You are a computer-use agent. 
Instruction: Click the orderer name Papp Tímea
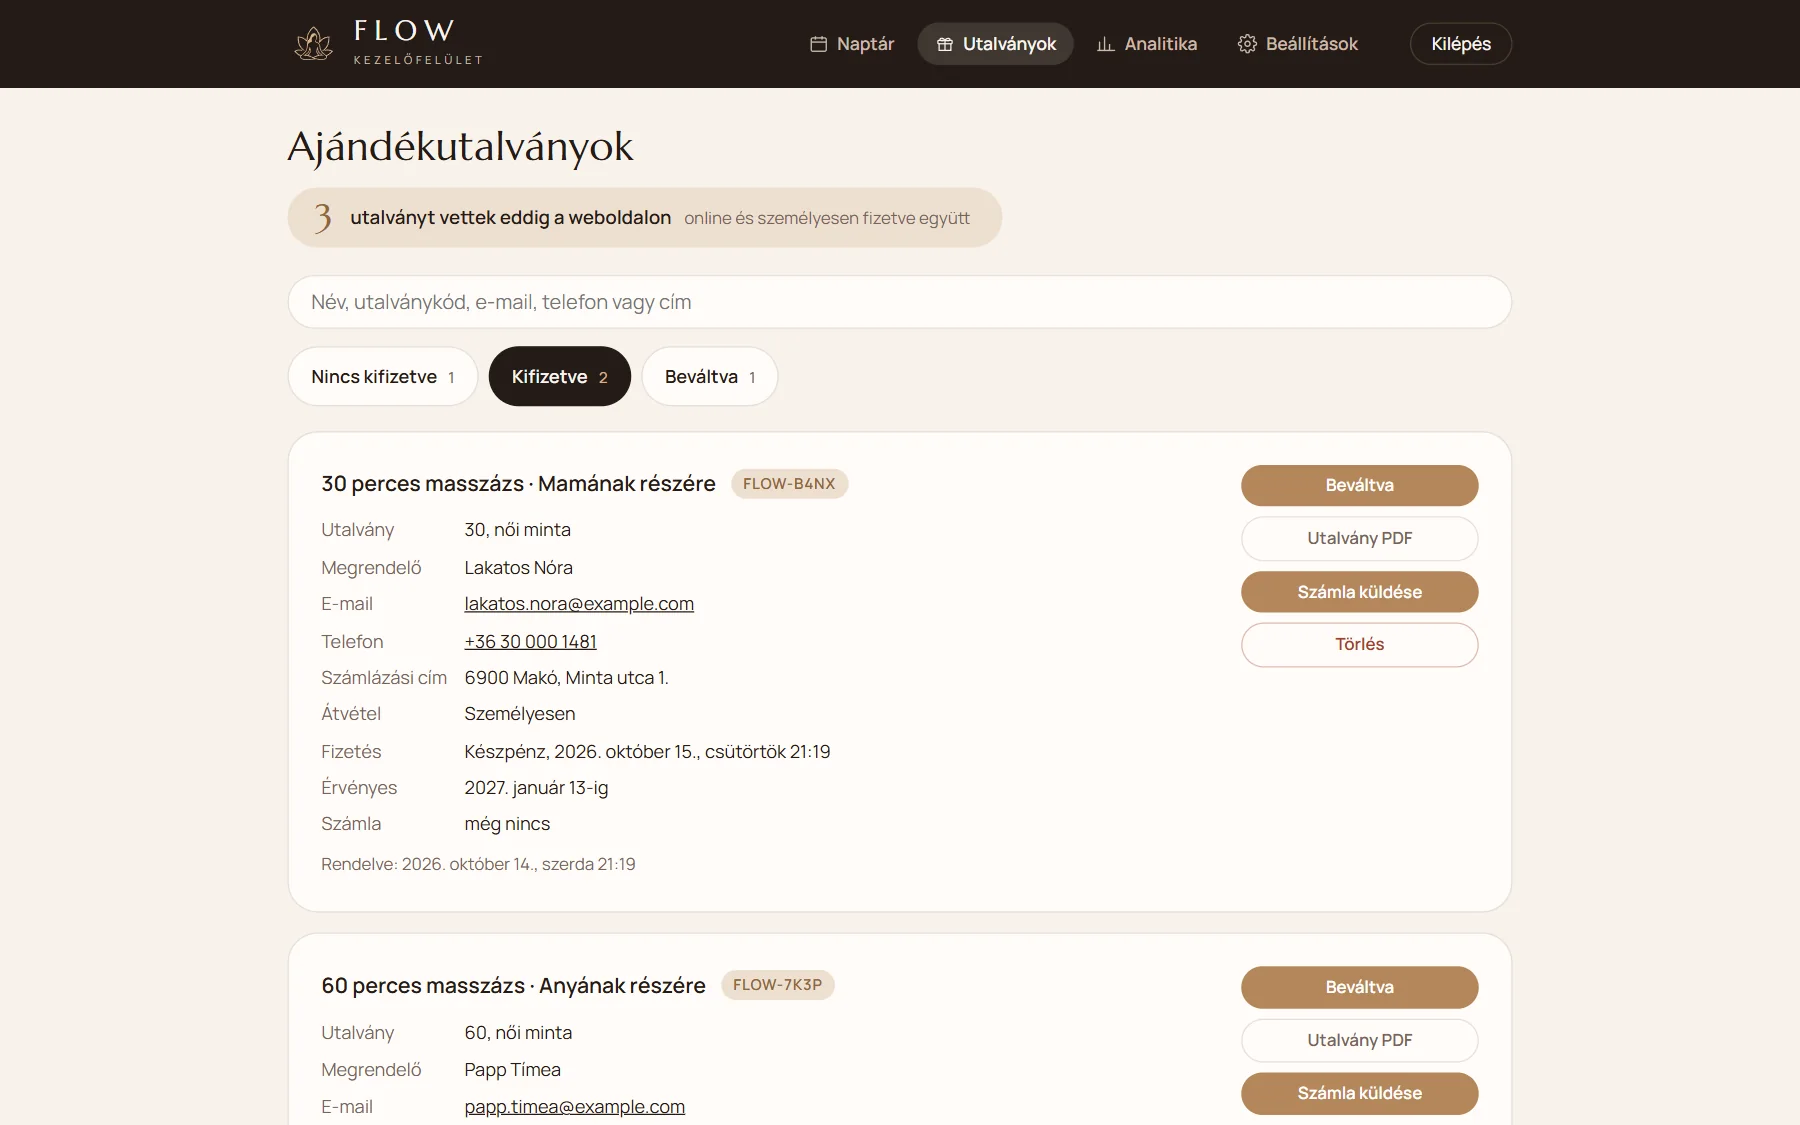tap(512, 1070)
